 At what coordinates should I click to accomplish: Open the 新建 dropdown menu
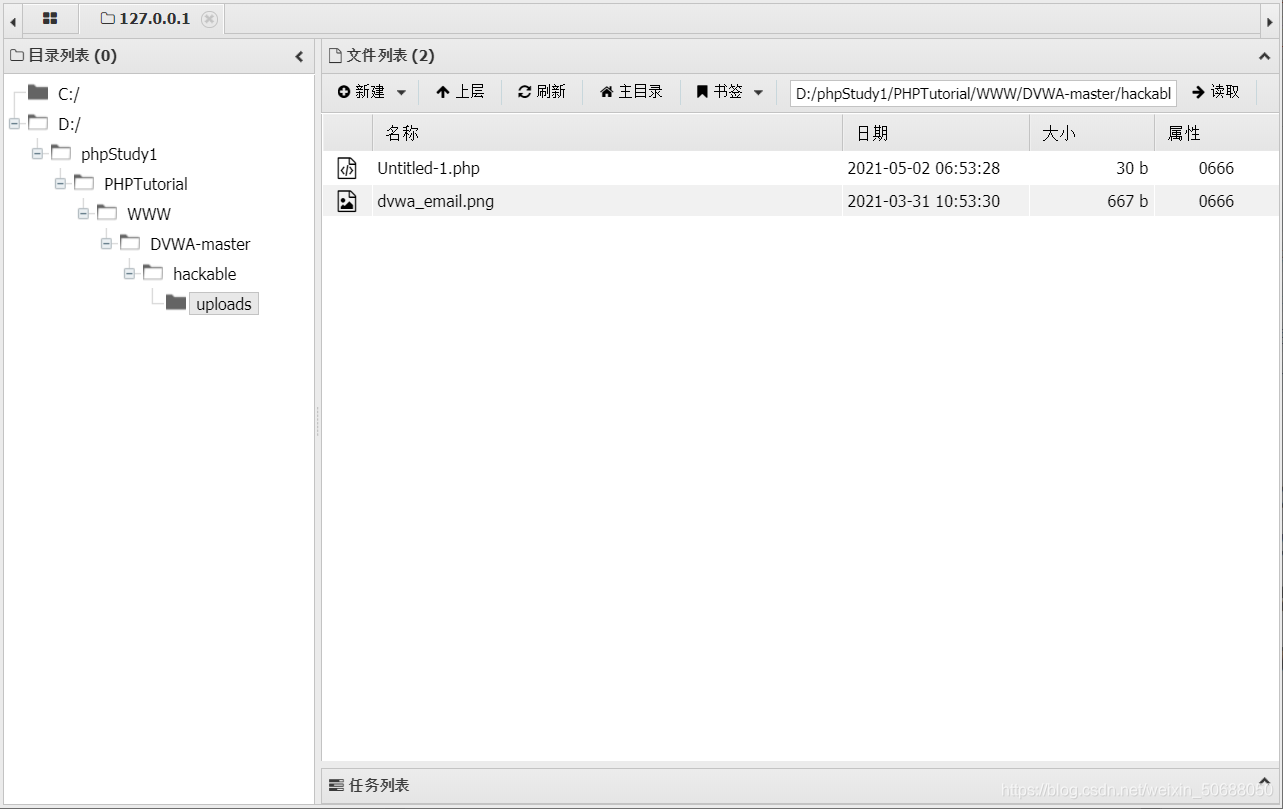click(x=372, y=92)
